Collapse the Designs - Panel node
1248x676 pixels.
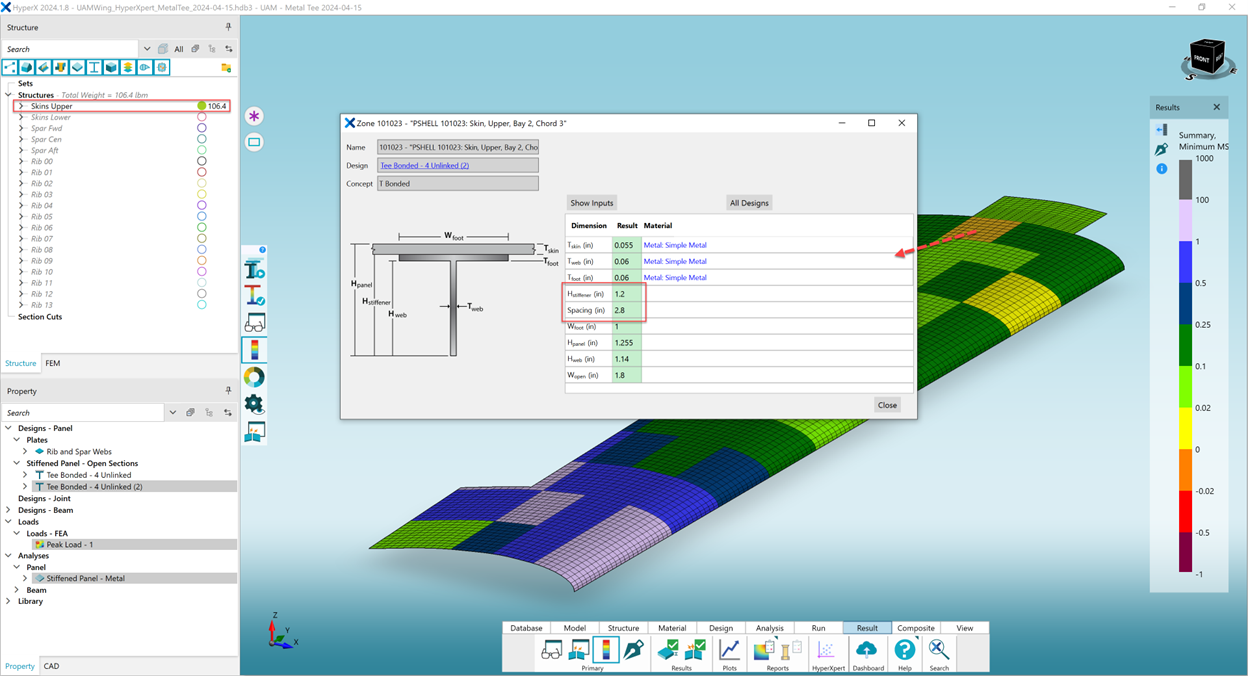point(9,428)
